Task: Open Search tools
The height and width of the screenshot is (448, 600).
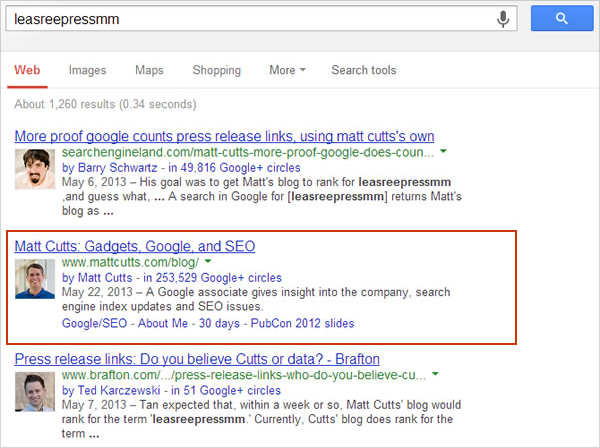Action: [x=364, y=70]
